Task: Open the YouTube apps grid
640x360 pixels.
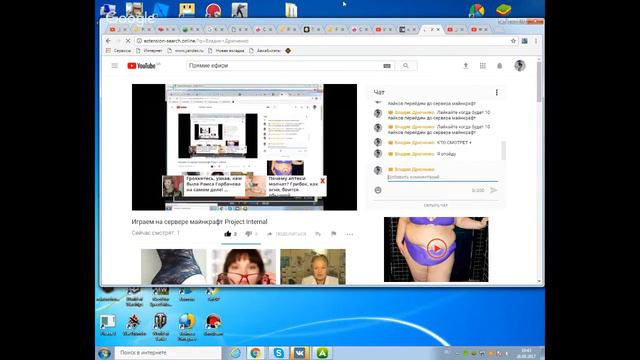Action: tap(483, 66)
